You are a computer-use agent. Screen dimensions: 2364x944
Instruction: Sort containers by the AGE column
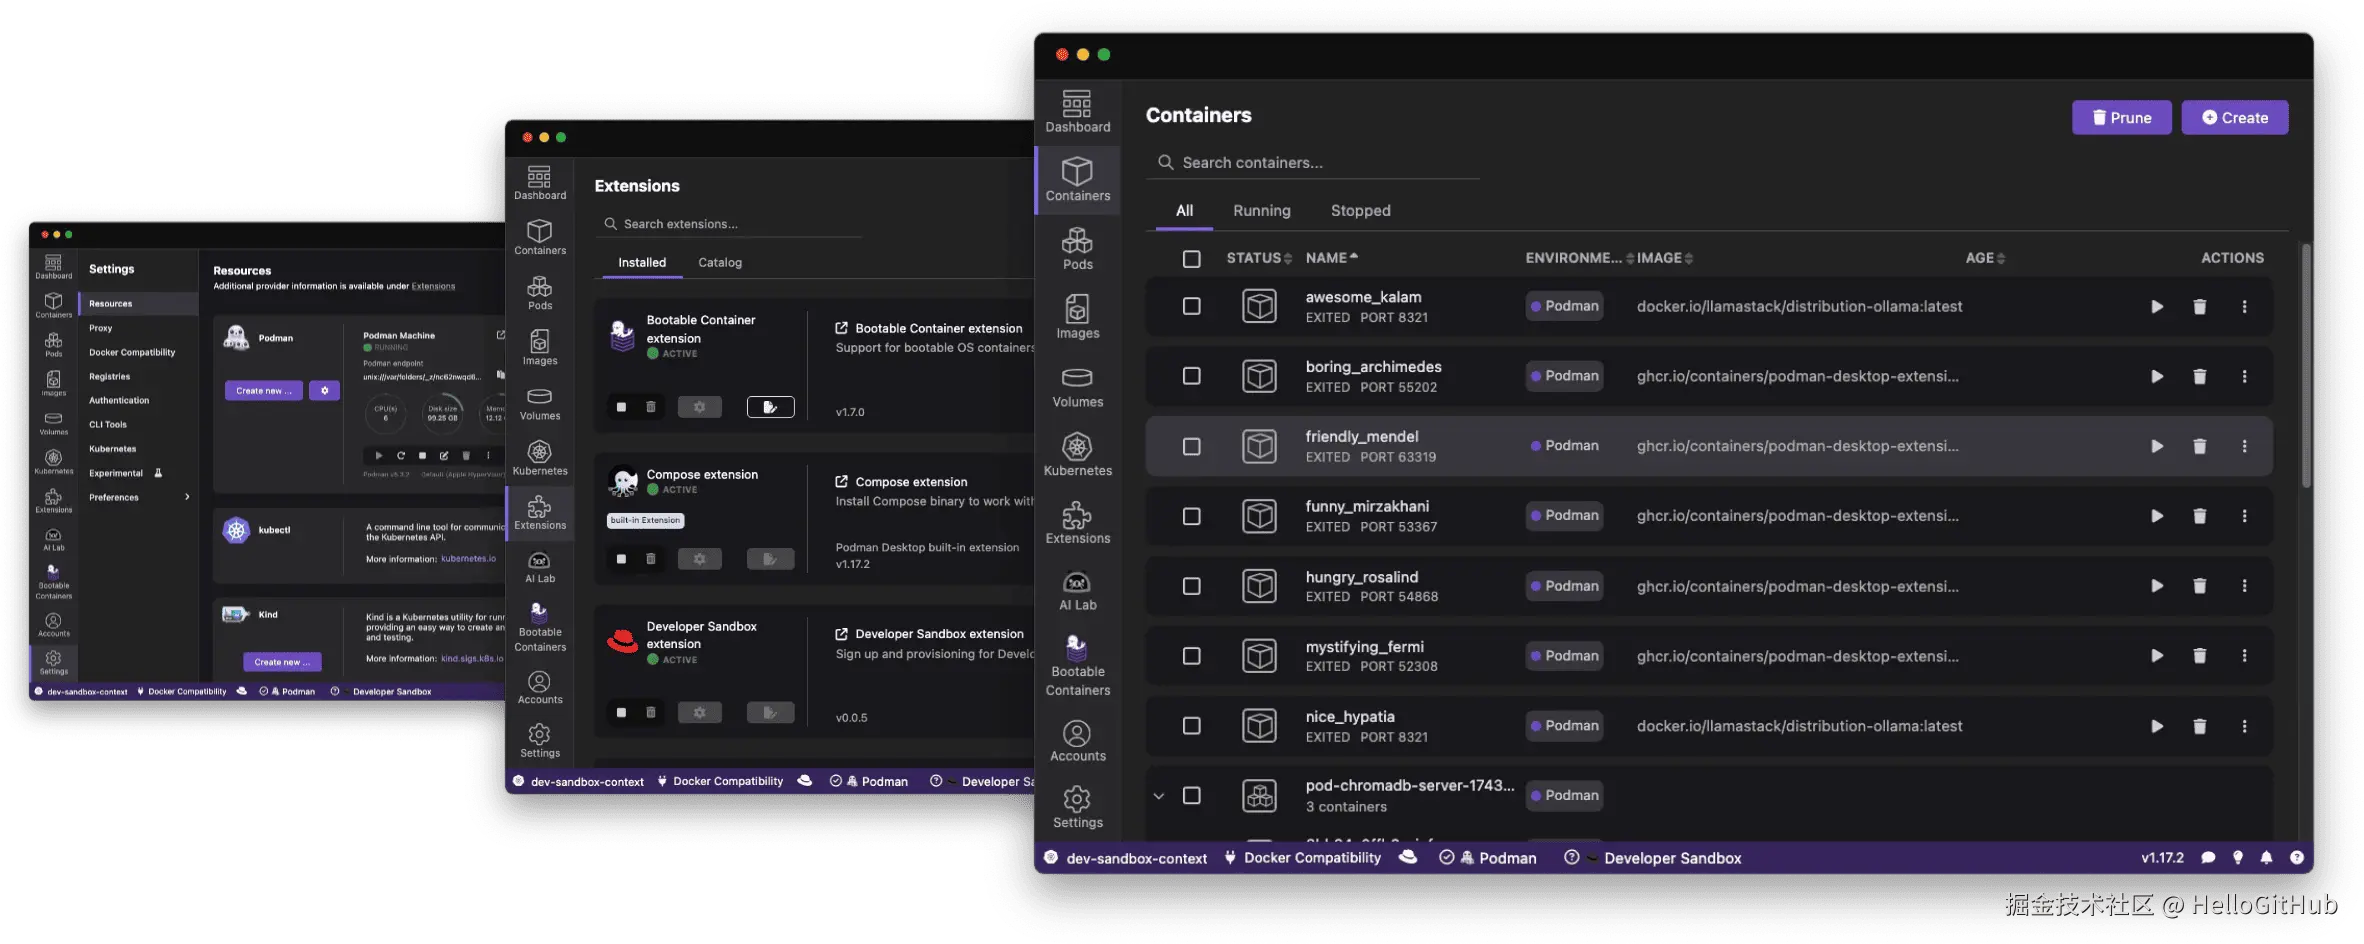click(x=1985, y=258)
